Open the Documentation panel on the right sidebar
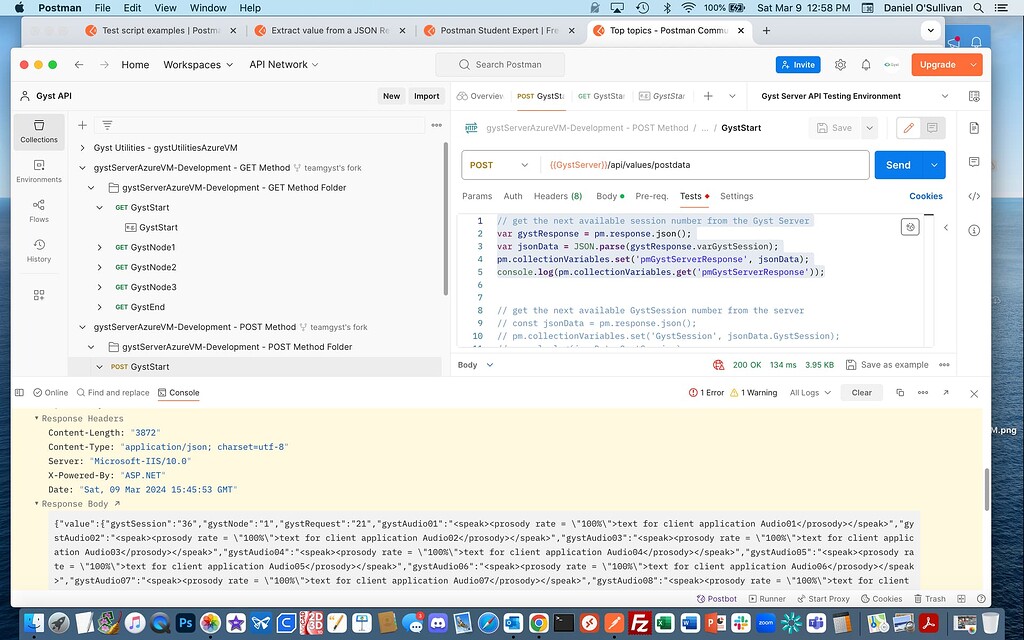This screenshot has height=640, width=1024. pos(973,127)
